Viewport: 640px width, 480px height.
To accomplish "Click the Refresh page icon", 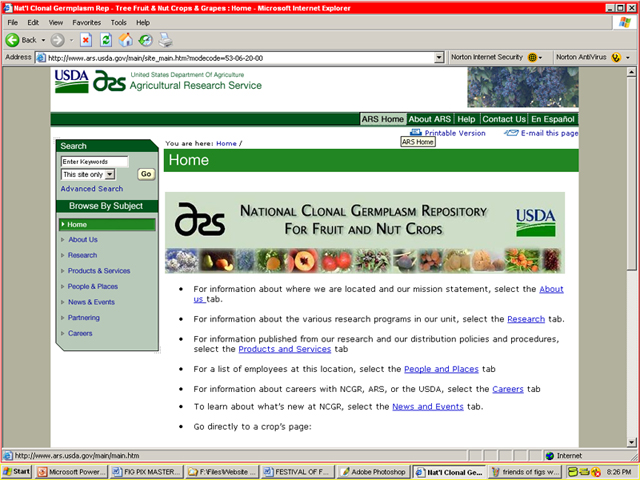I will tap(106, 40).
